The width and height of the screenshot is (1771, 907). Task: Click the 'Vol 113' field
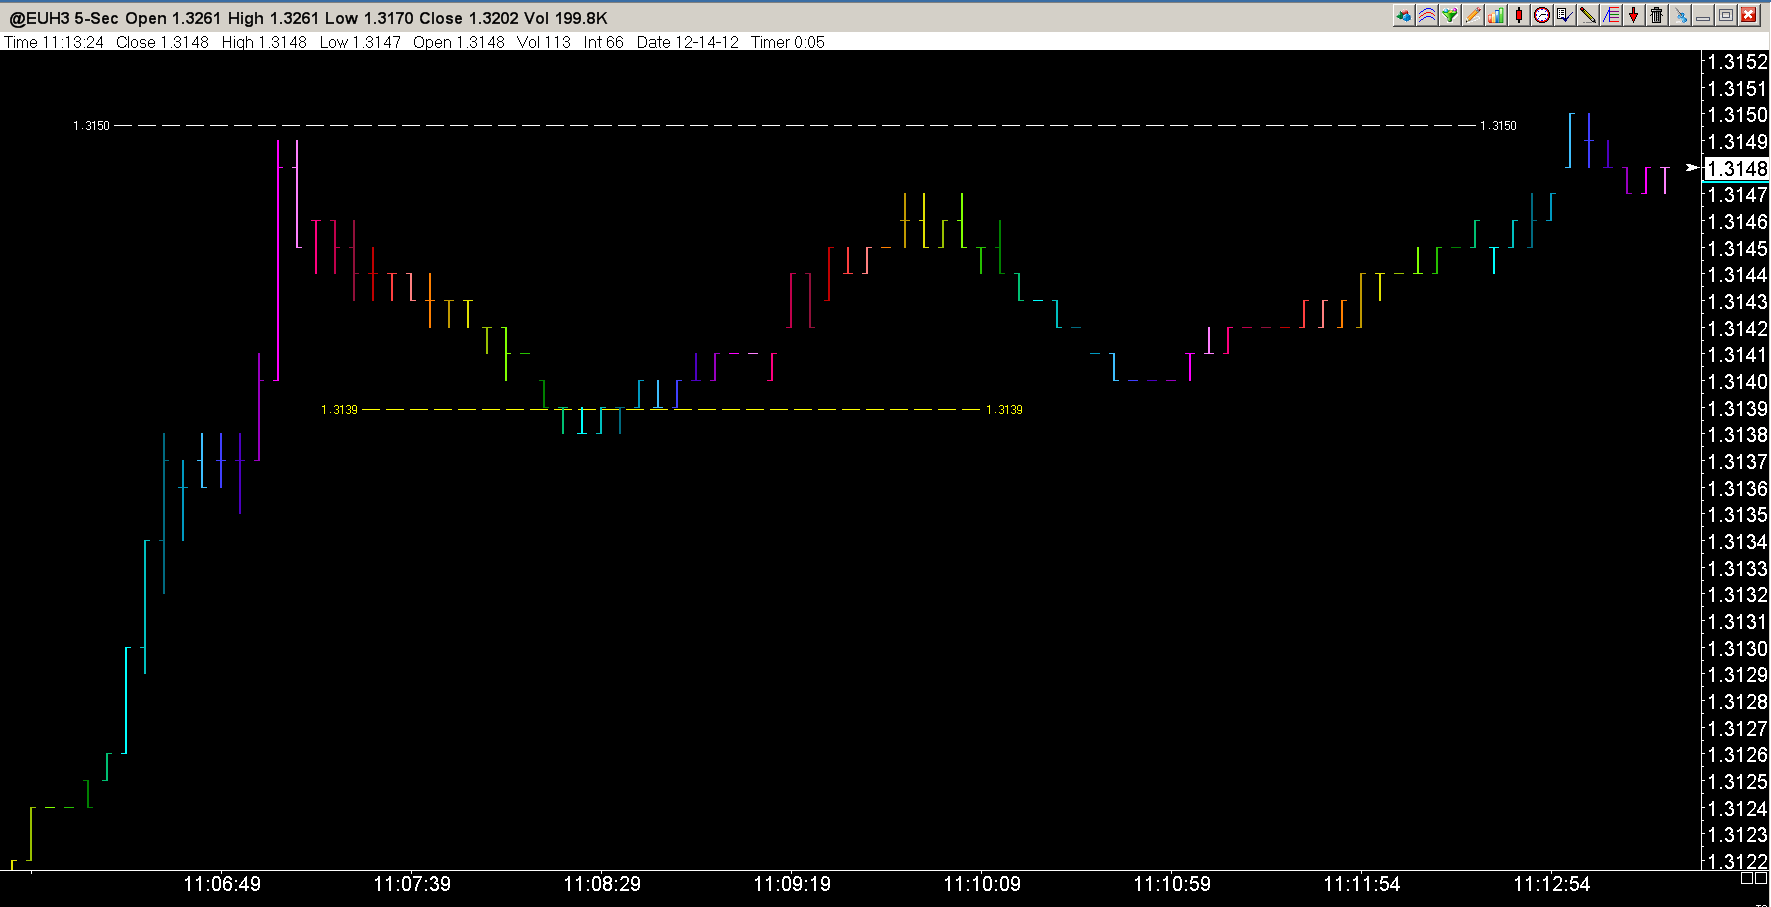click(544, 42)
